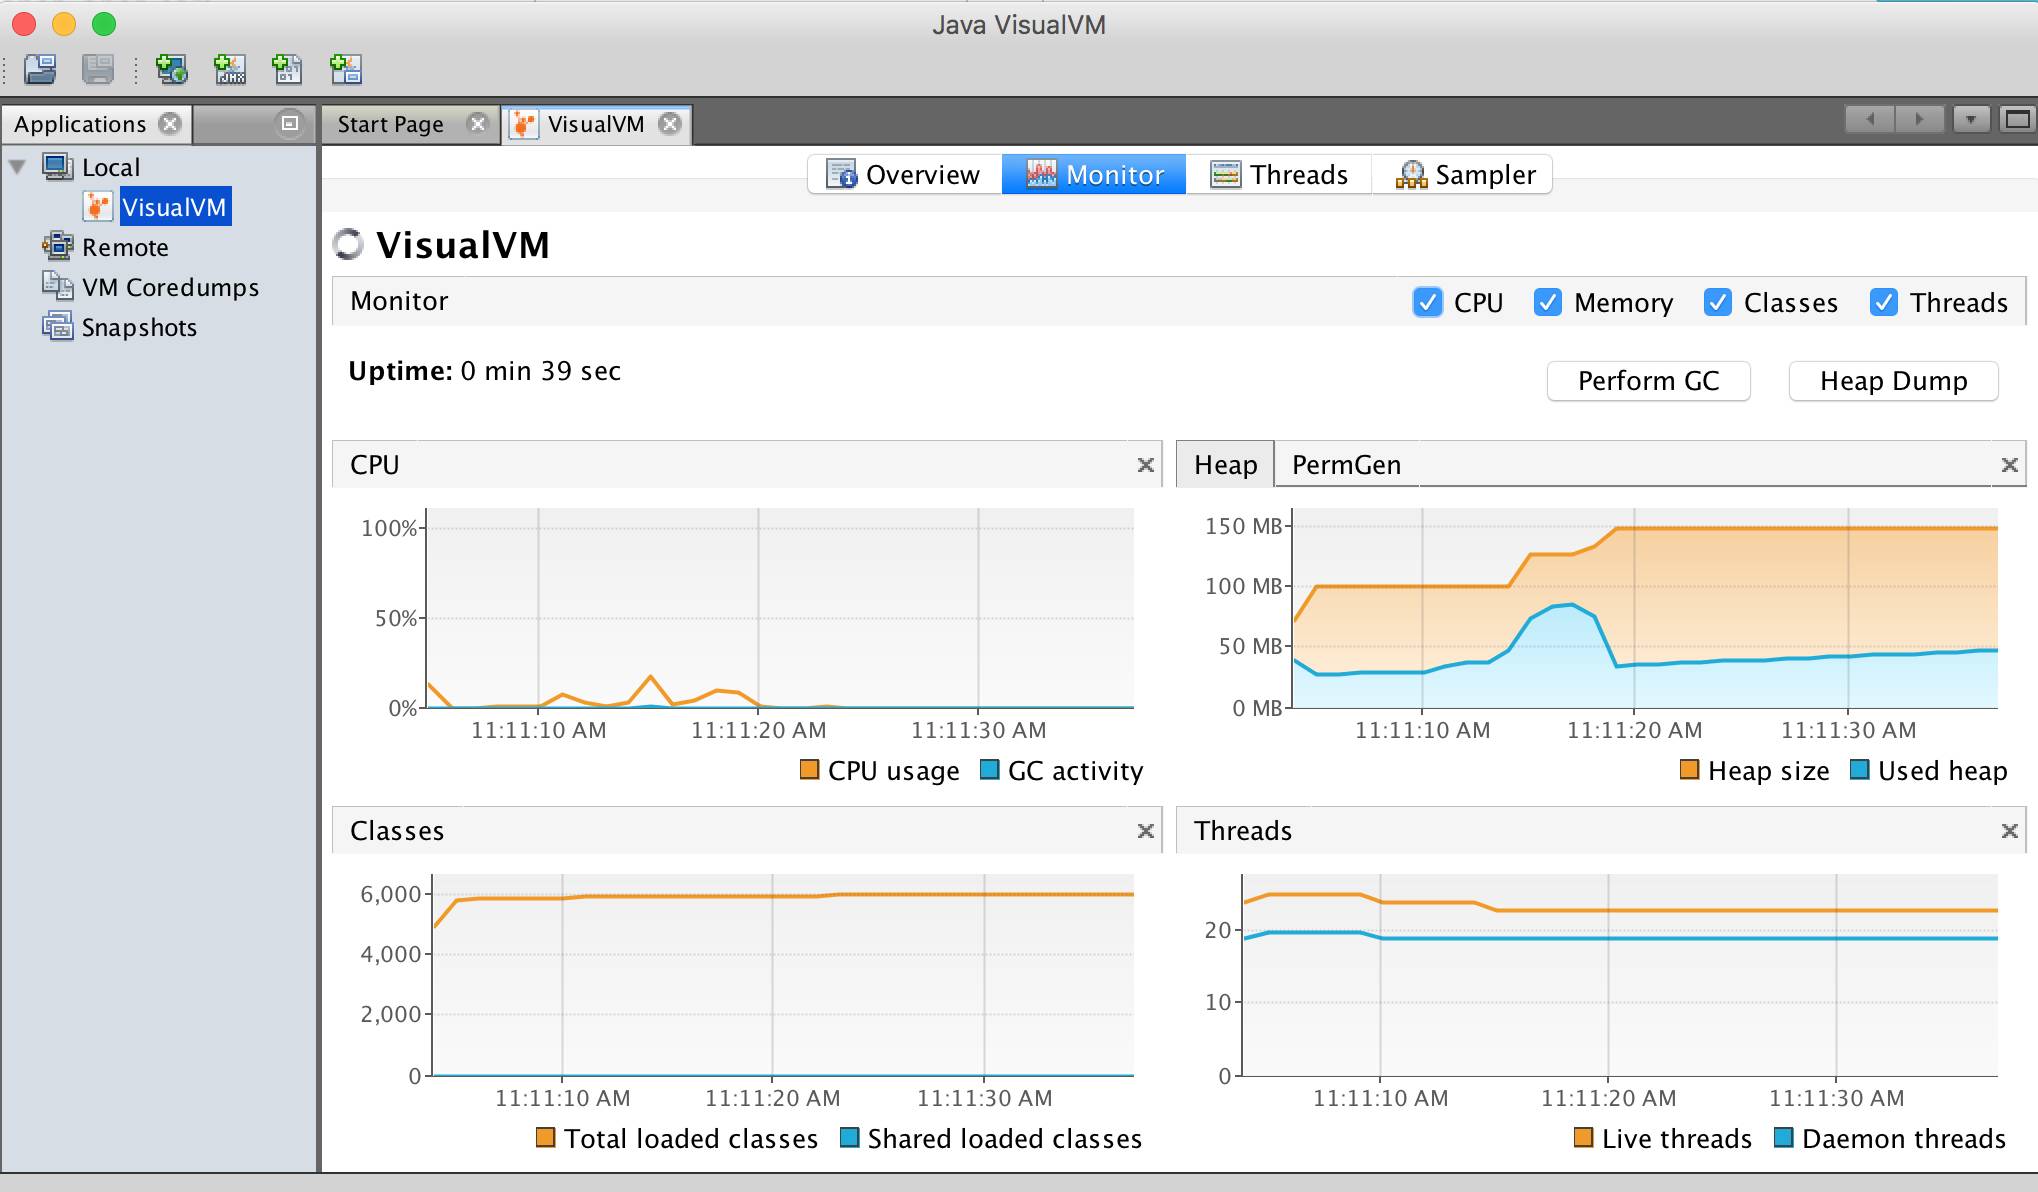Select the Snapshots item in the Applications tree
Viewport: 2038px width, 1192px height.
tap(138, 327)
